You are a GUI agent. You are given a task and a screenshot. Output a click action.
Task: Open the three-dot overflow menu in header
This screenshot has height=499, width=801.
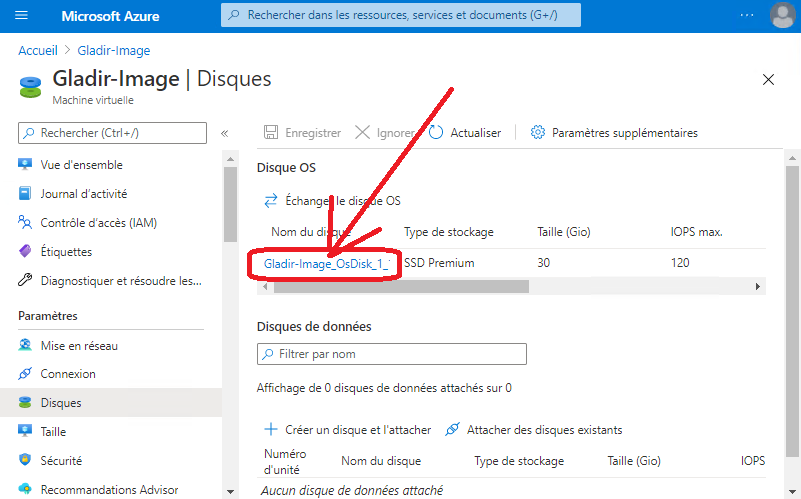747,15
